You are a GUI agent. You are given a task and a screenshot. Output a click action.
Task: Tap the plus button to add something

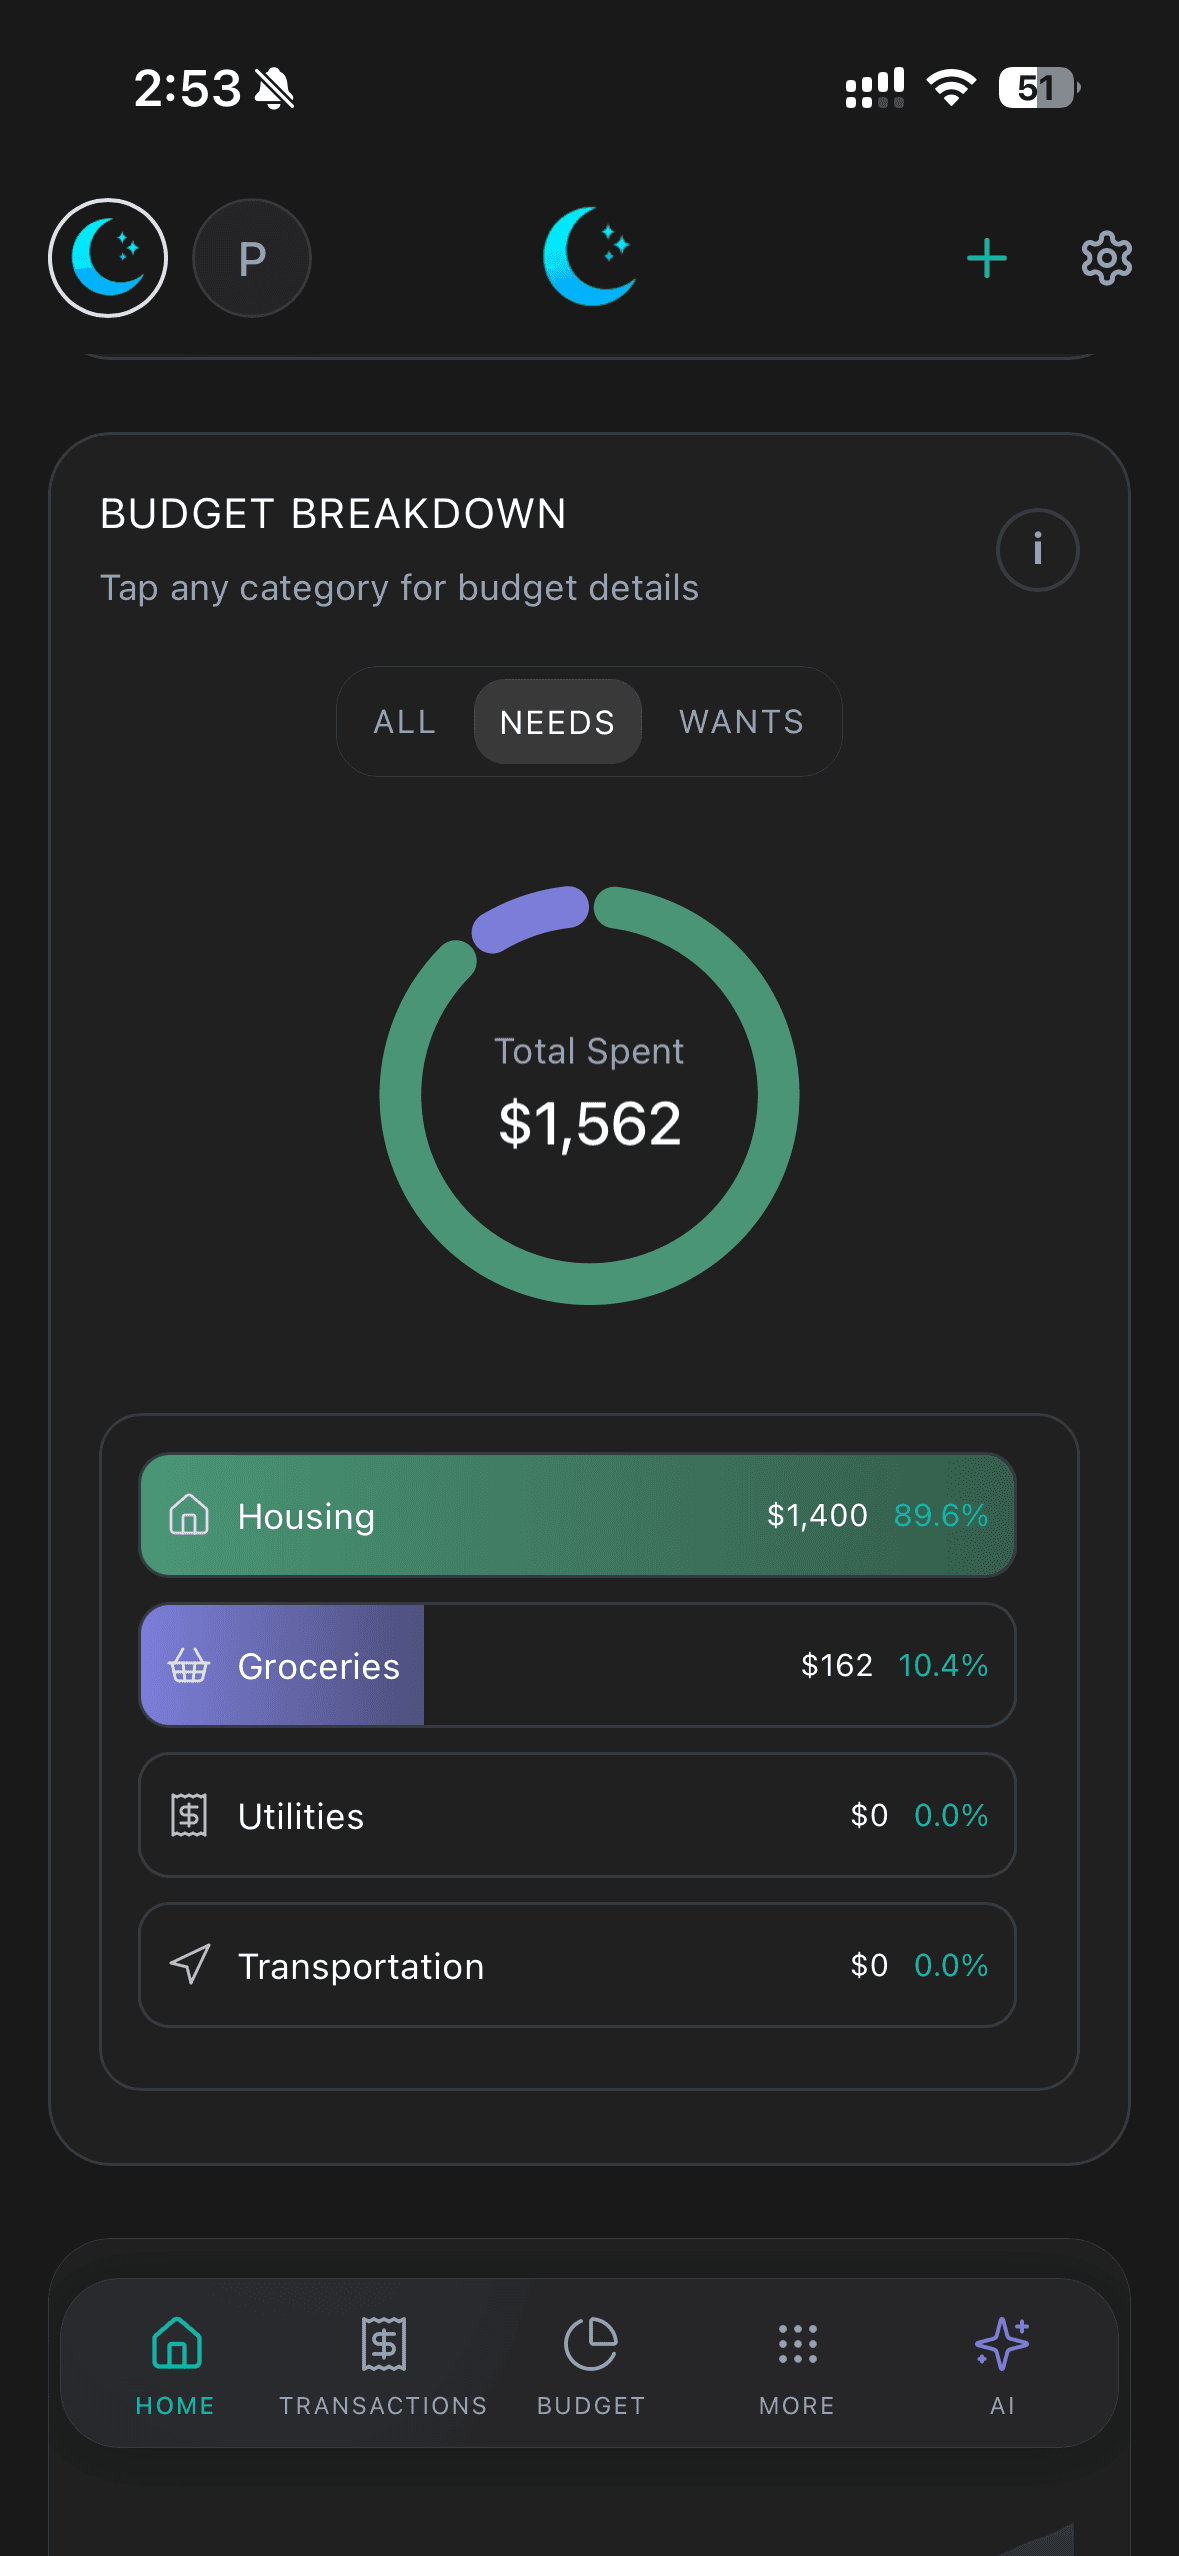pyautogui.click(x=985, y=258)
